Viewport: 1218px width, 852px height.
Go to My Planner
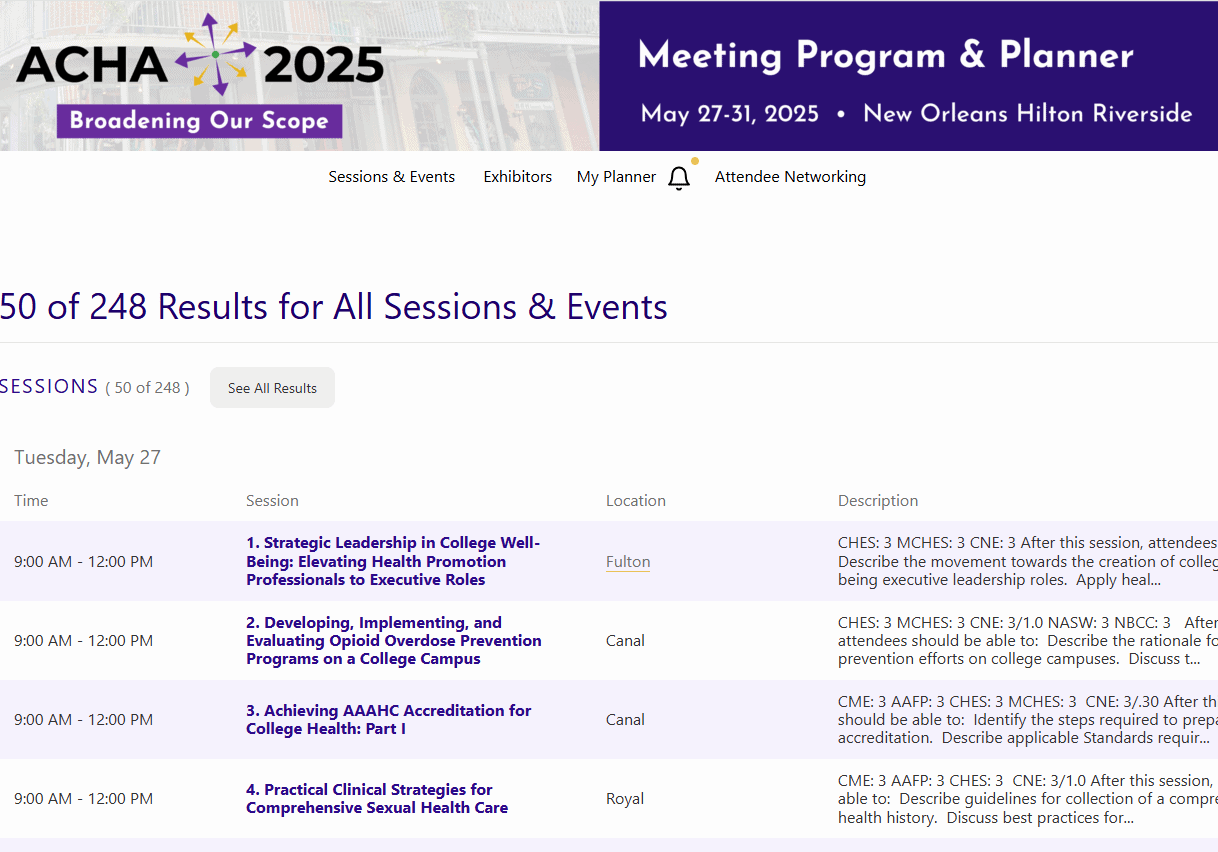coord(616,177)
